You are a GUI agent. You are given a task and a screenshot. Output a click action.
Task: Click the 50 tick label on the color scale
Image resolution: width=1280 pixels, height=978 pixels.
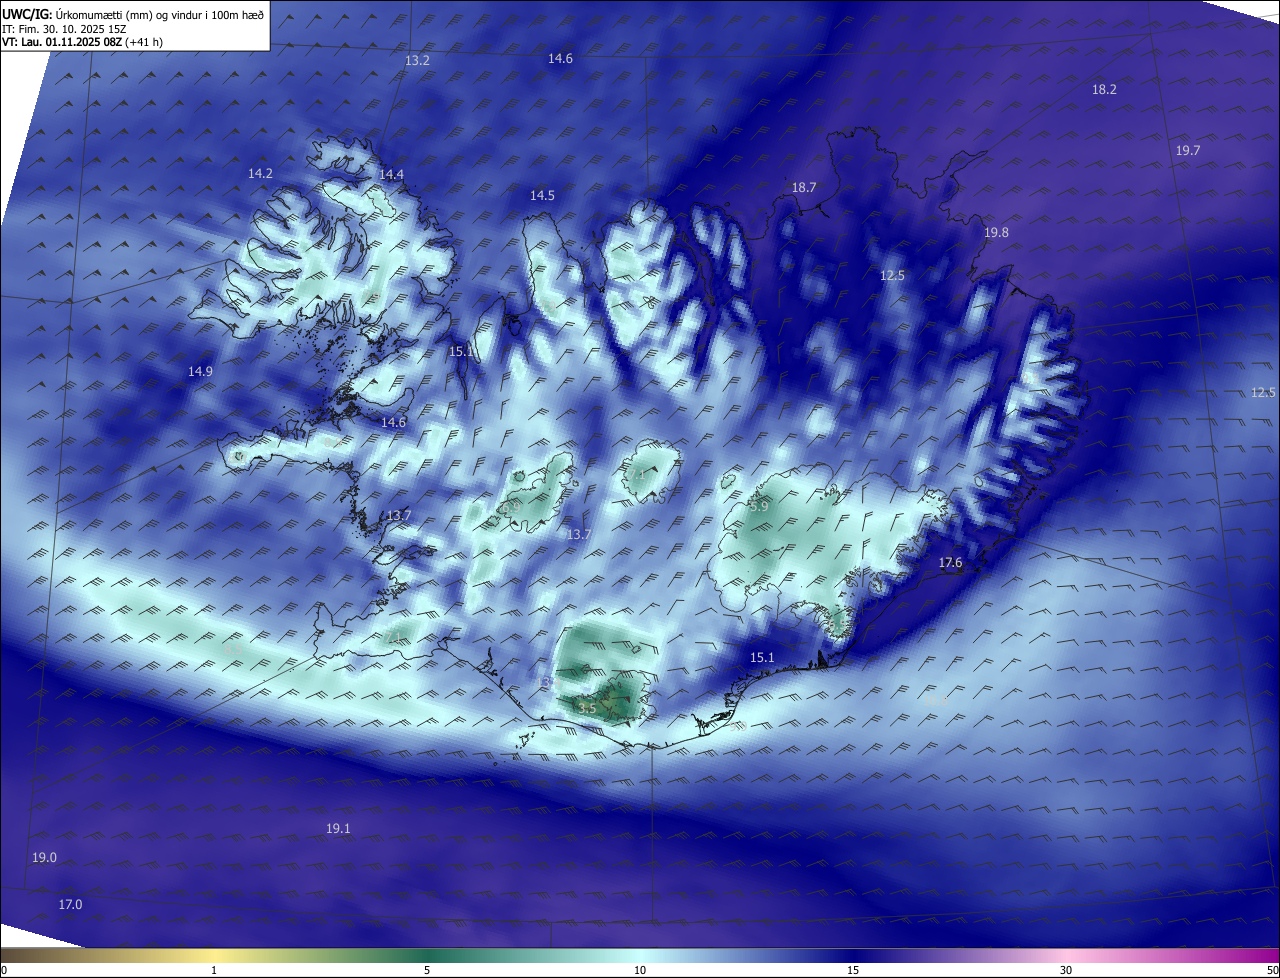coord(1272,970)
